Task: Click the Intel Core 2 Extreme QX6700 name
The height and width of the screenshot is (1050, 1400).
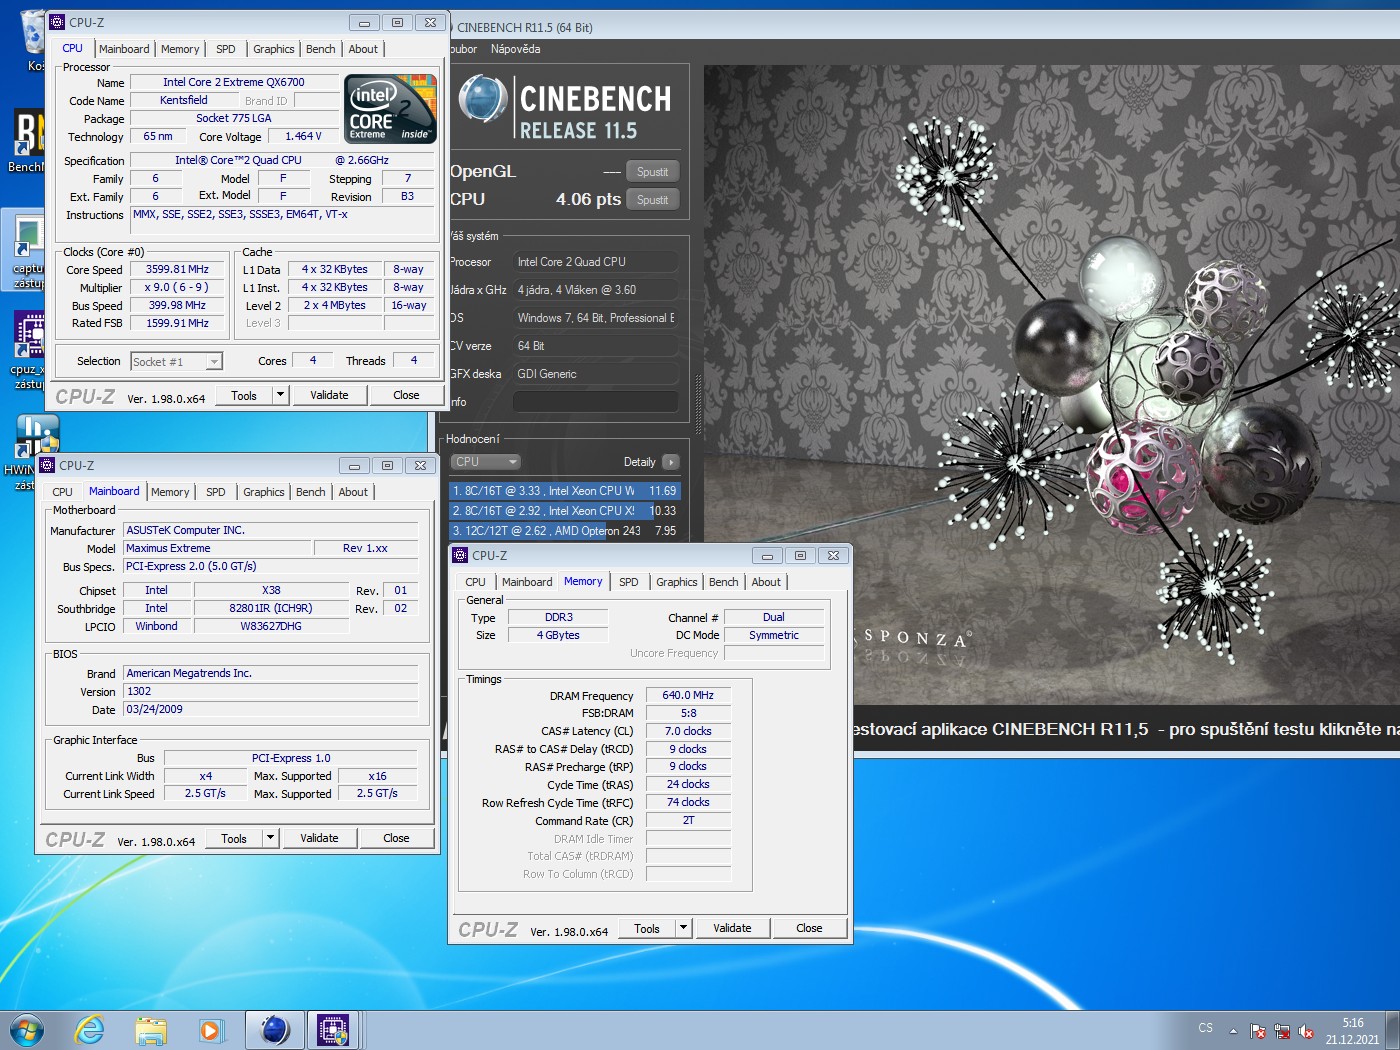Action: 234,83
